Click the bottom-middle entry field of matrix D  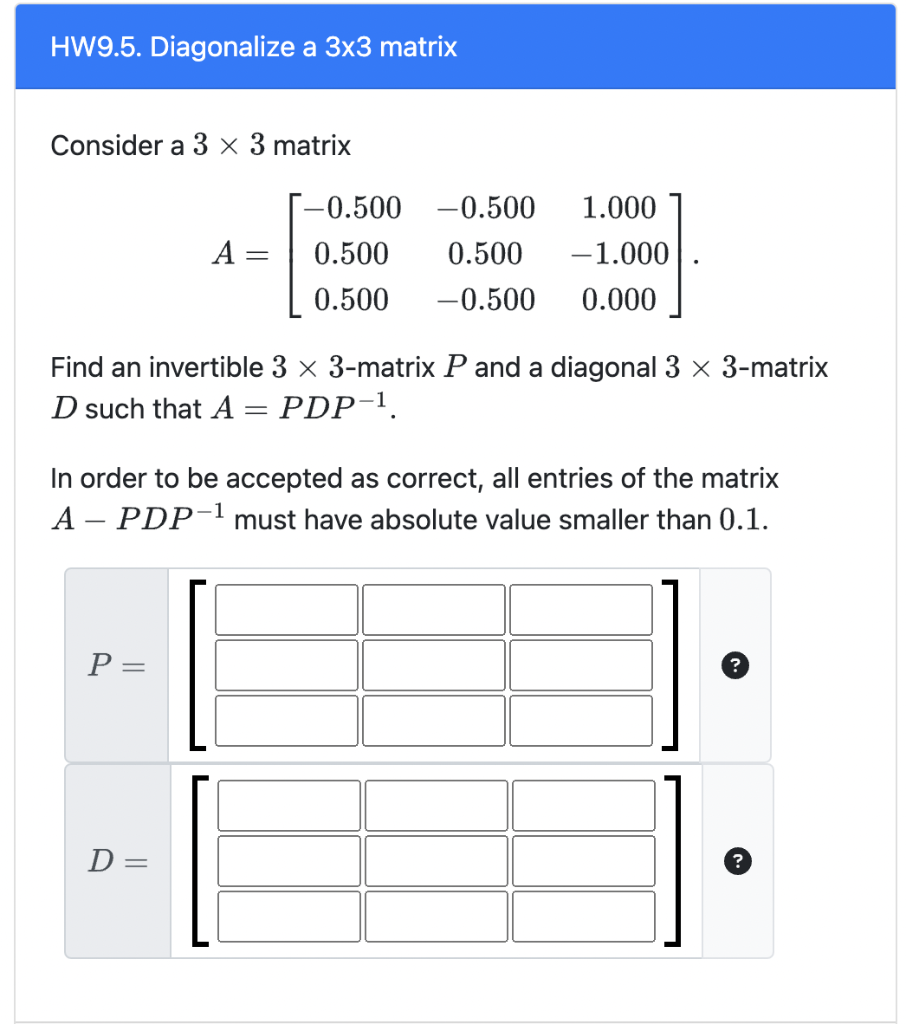tap(434, 915)
